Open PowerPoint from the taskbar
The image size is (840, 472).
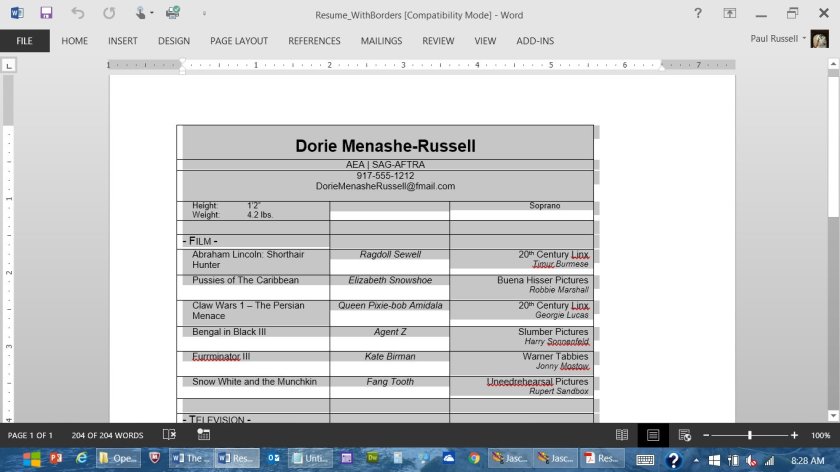tap(55, 459)
